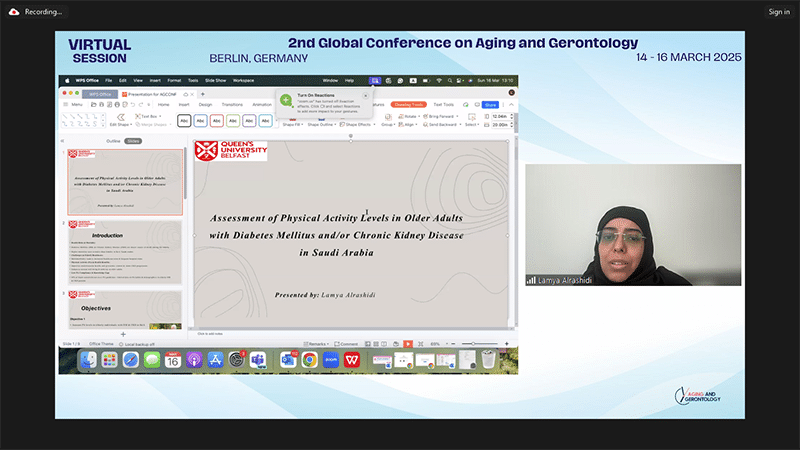This screenshot has width=800, height=450.
Task: Switch slide panel to Outline view
Action: pos(113,141)
